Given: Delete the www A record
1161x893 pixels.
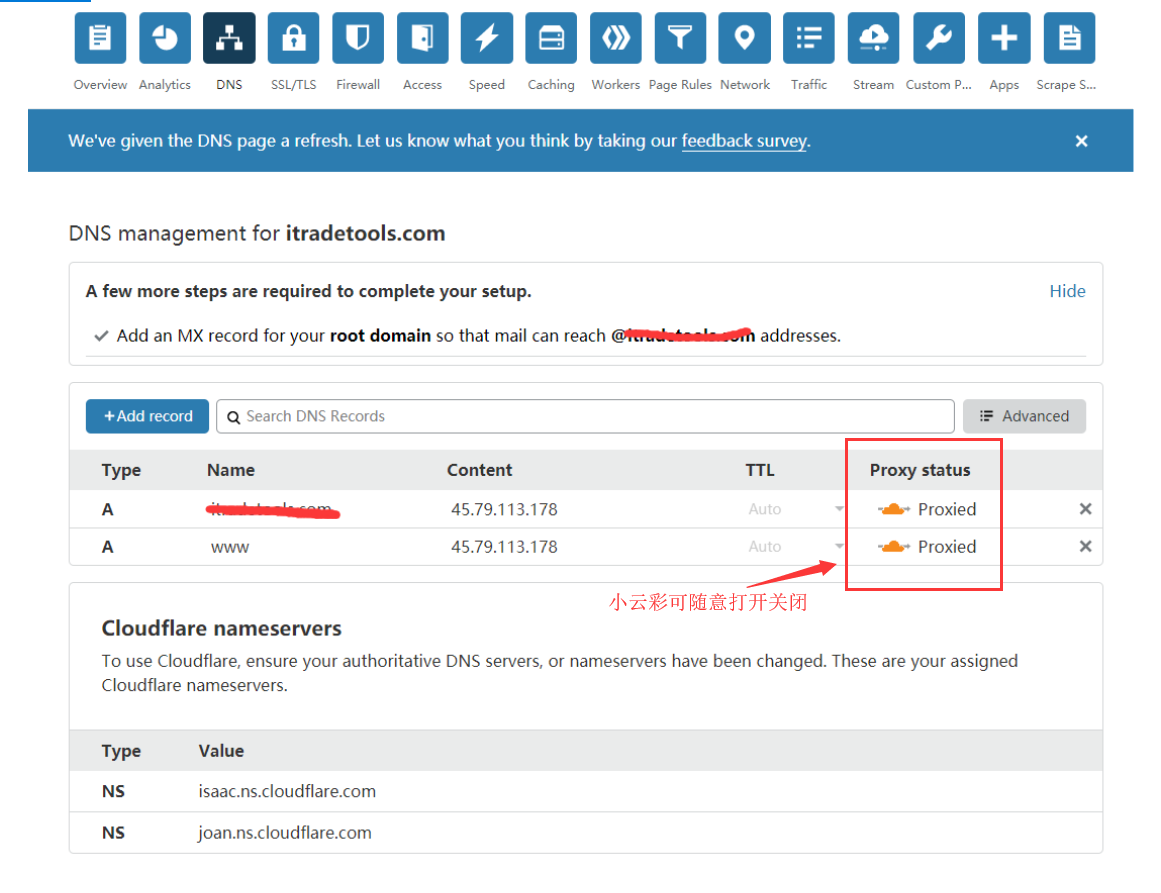Looking at the screenshot, I should [x=1085, y=546].
